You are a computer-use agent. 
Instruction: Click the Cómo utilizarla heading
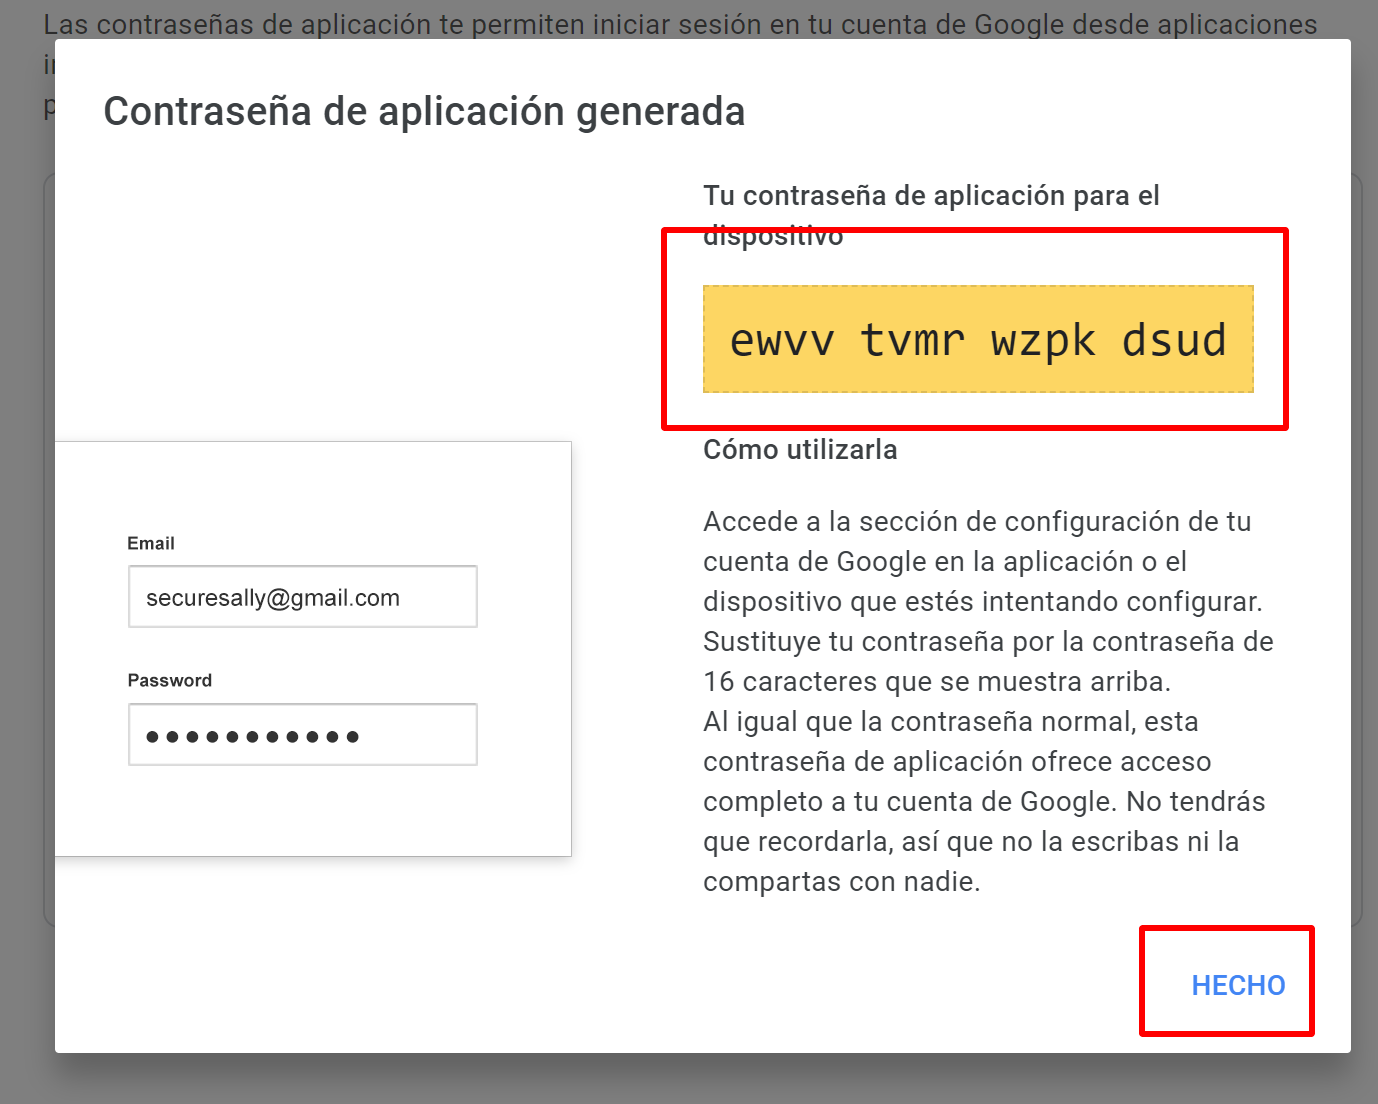(800, 449)
